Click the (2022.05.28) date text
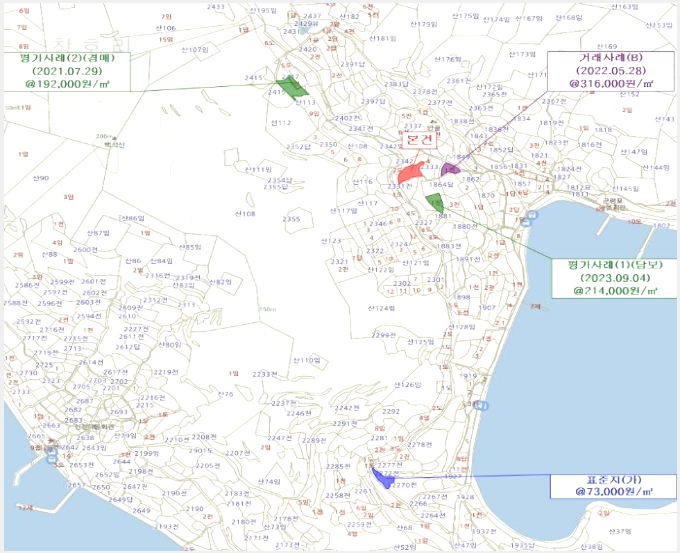The image size is (680, 553). tap(611, 70)
